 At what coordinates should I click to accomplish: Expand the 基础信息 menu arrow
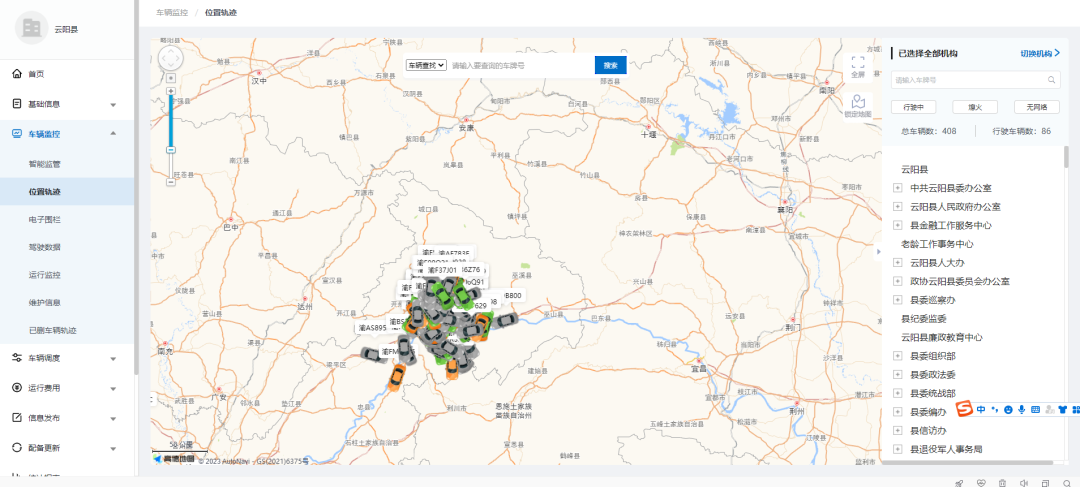[x=113, y=105]
